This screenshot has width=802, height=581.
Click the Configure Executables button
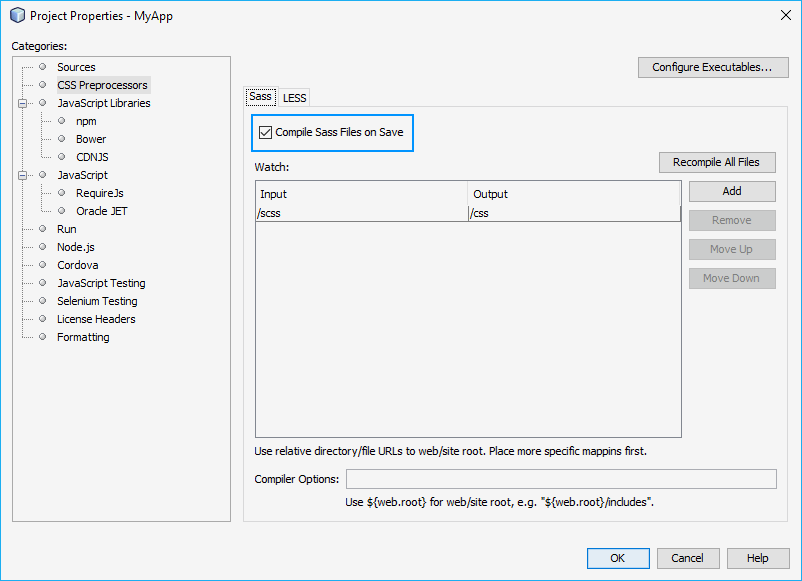tap(712, 67)
